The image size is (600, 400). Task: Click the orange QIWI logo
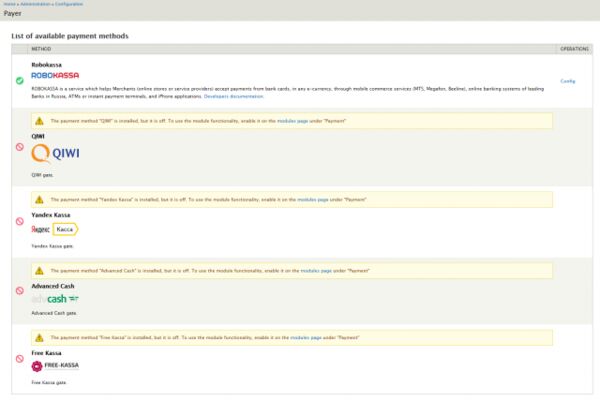pyautogui.click(x=55, y=153)
